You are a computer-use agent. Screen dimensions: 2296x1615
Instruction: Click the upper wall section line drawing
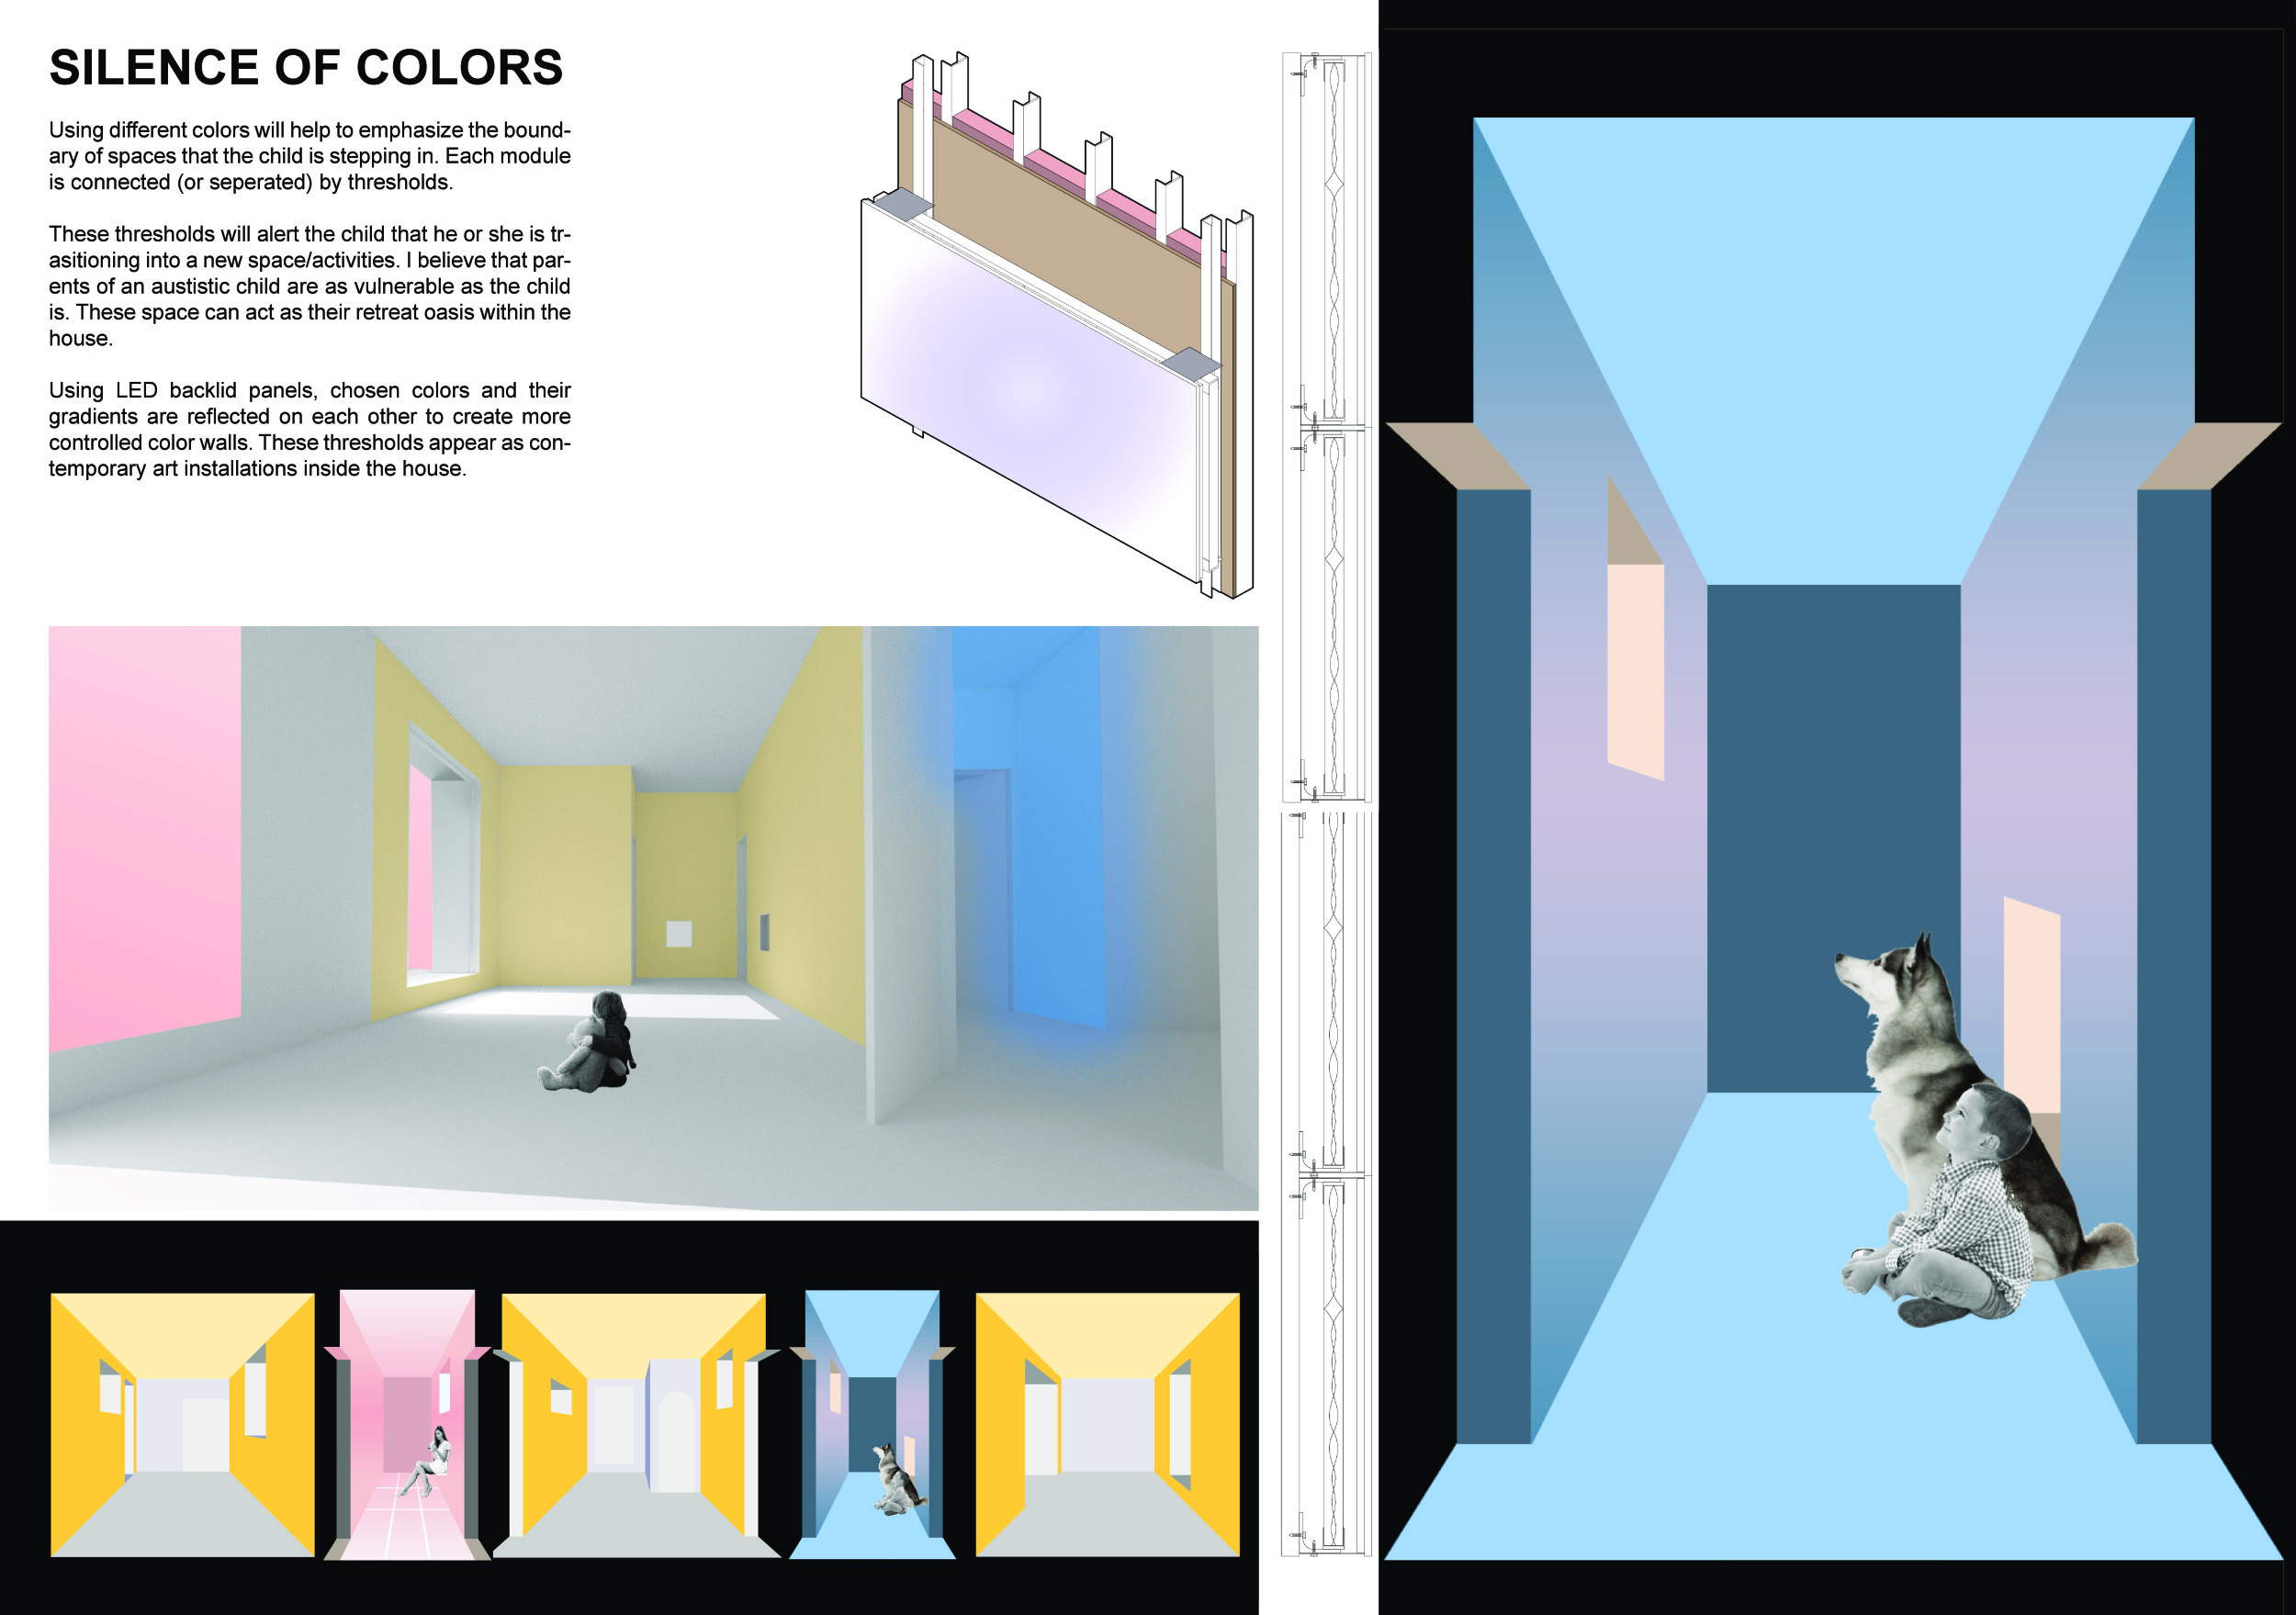(x=1327, y=428)
